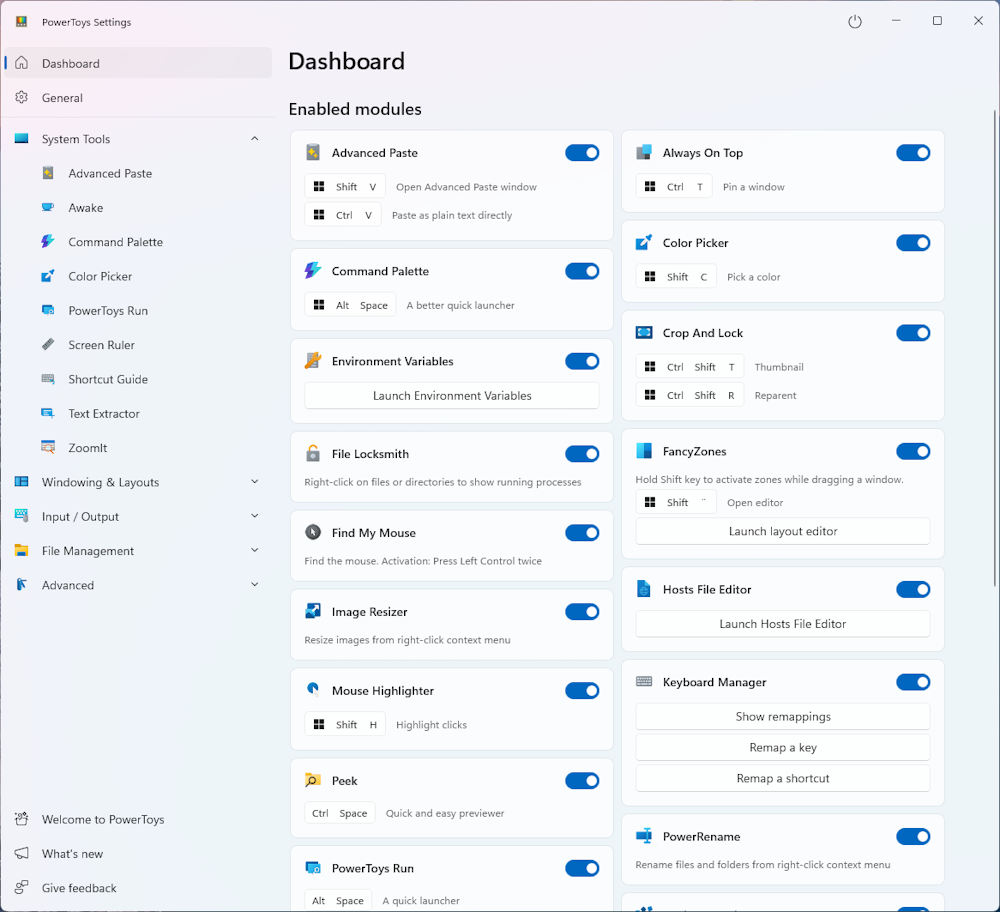This screenshot has height=912, width=1000.
Task: Toggle Keyboard Manager switch
Action: 913,682
